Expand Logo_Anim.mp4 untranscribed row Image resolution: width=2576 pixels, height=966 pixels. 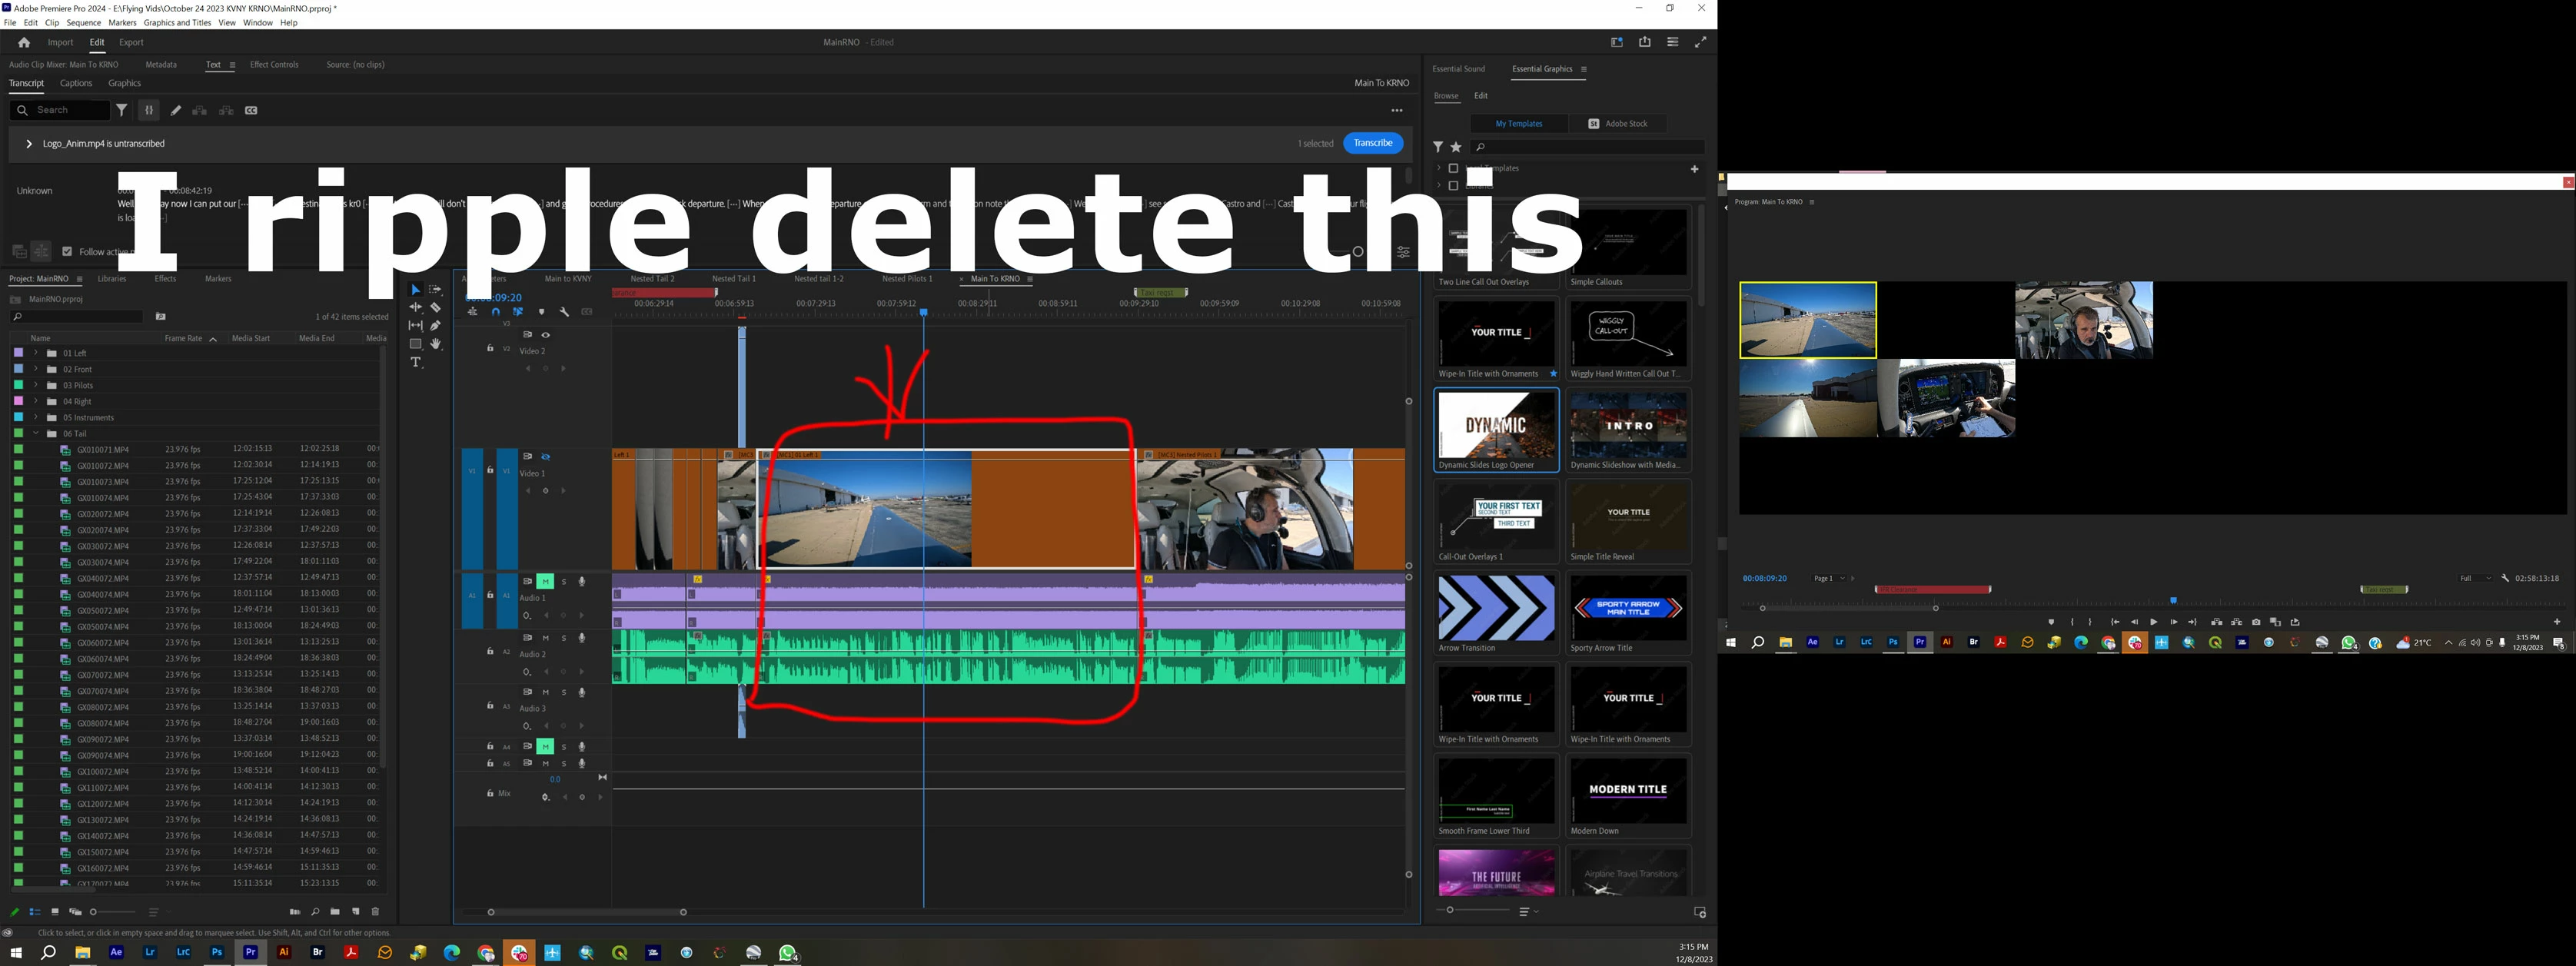(28, 144)
